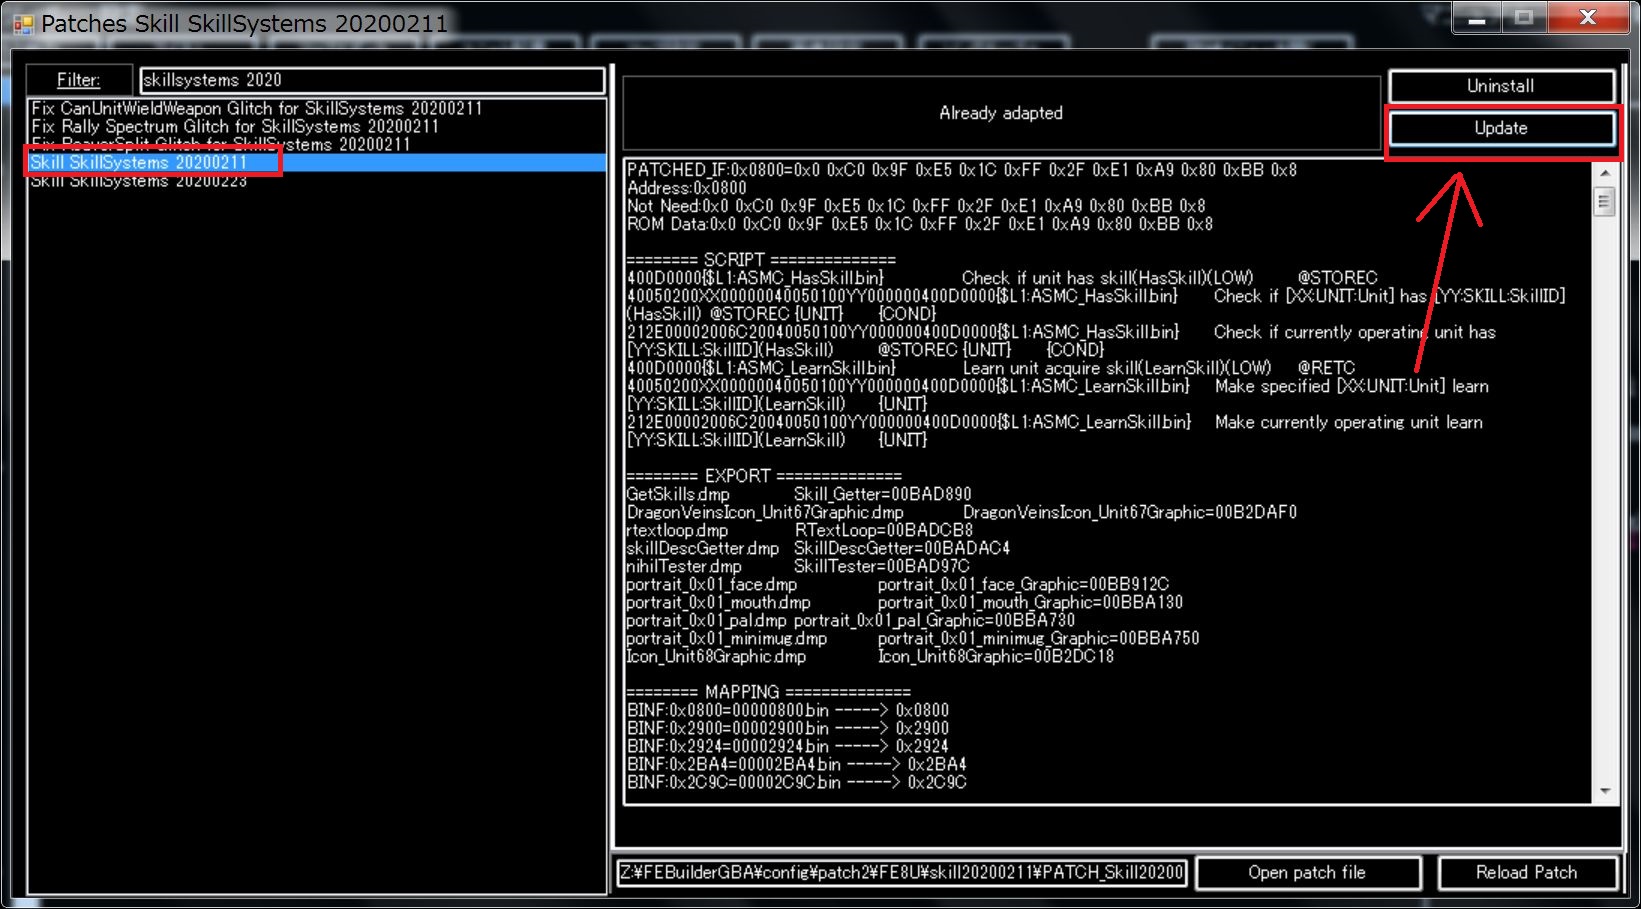The height and width of the screenshot is (909, 1641).
Task: Open the patch file
Action: click(1307, 872)
